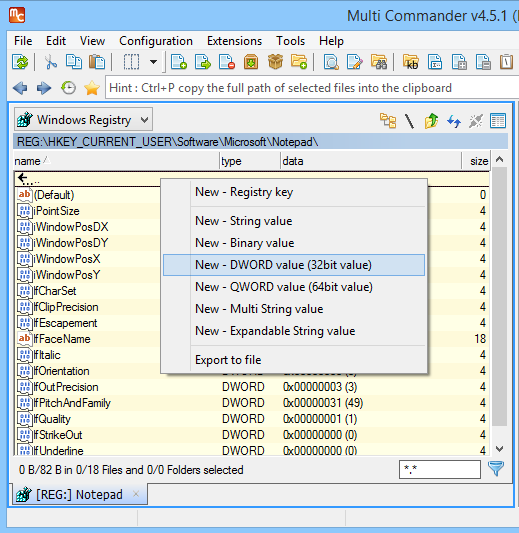Click the back navigation arrow

(20, 88)
